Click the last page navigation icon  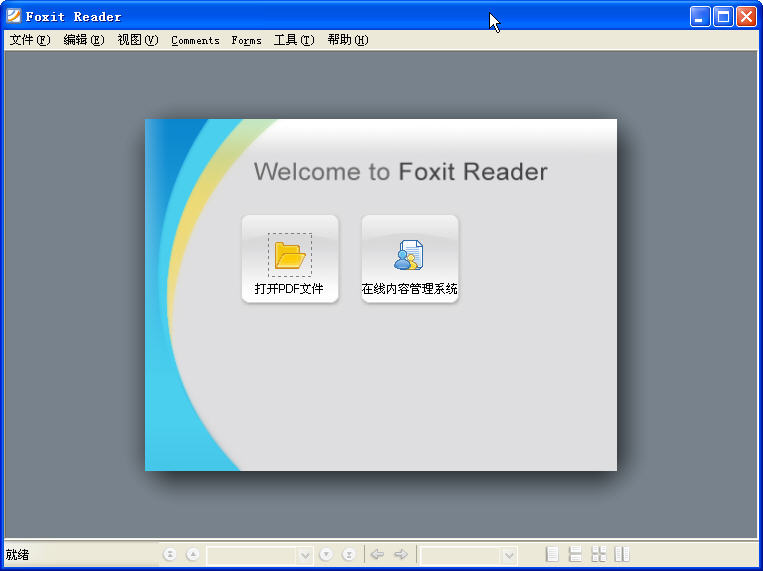tap(349, 554)
